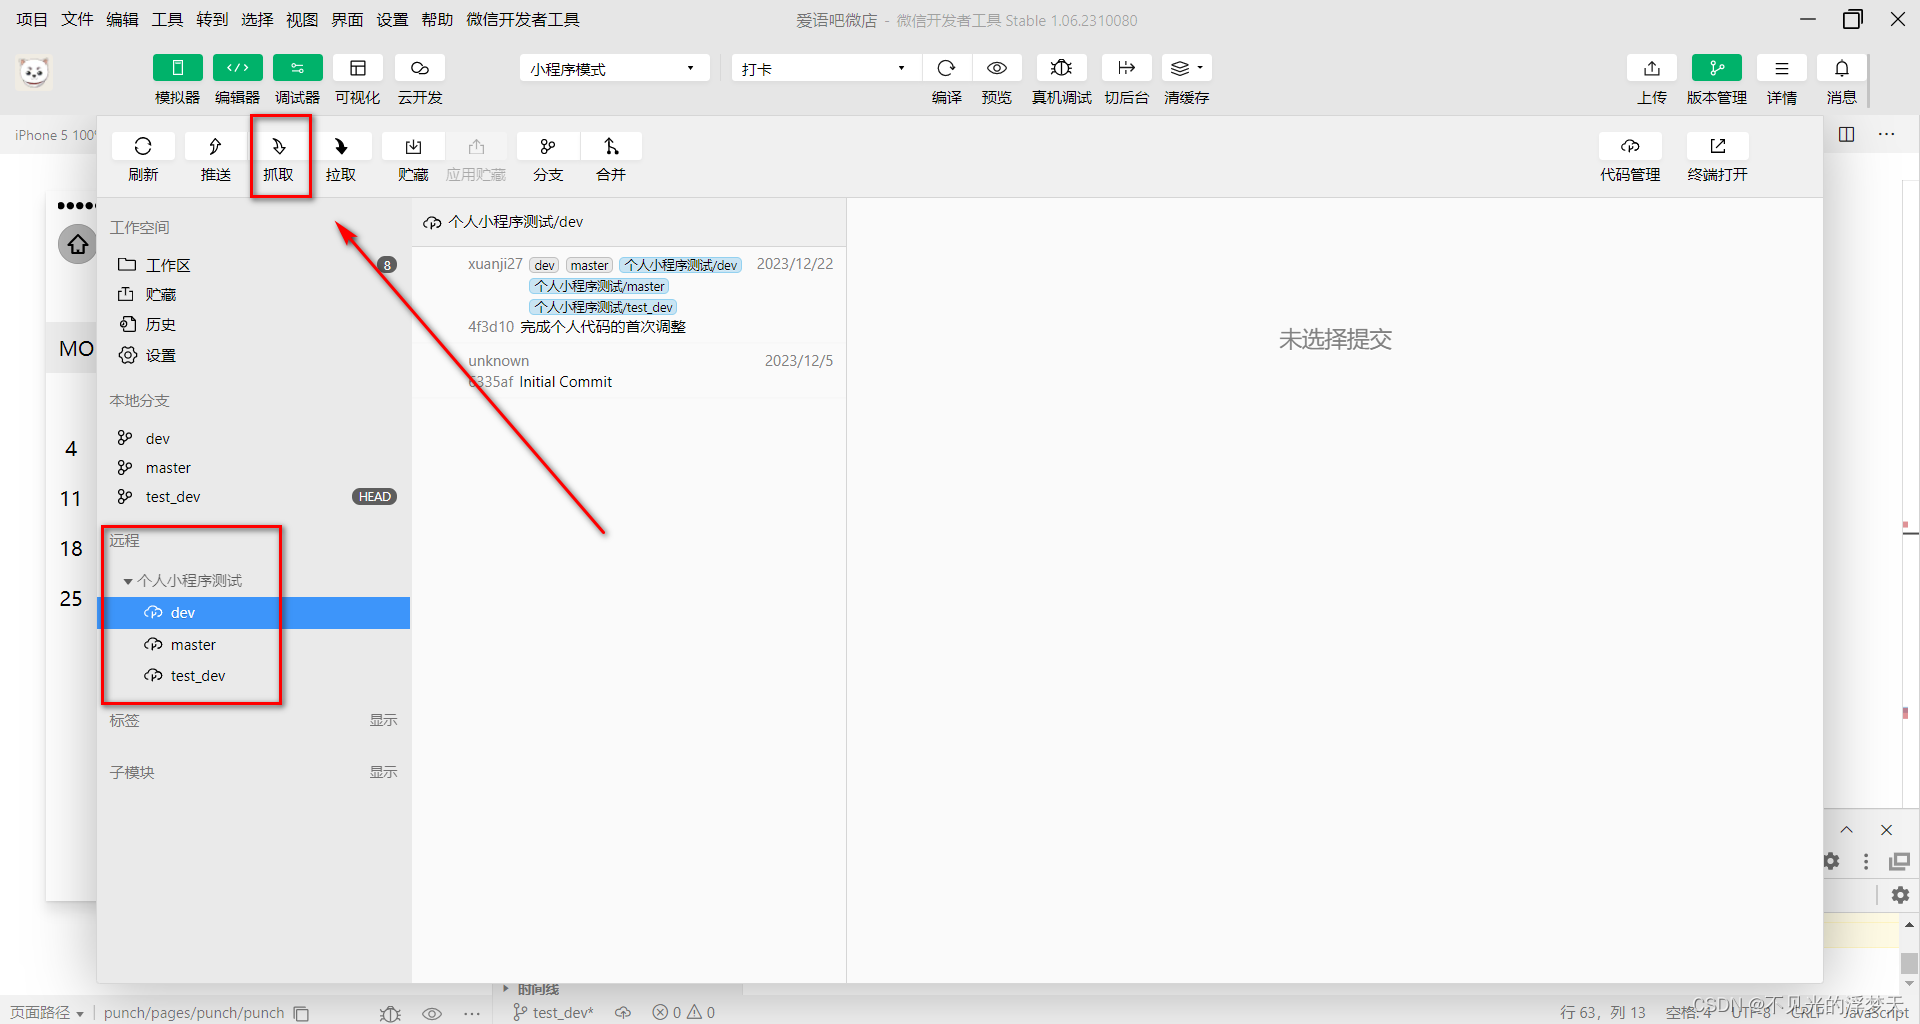The height and width of the screenshot is (1024, 1920).
Task: Click the 编译 compile refresh icon
Action: (946, 68)
